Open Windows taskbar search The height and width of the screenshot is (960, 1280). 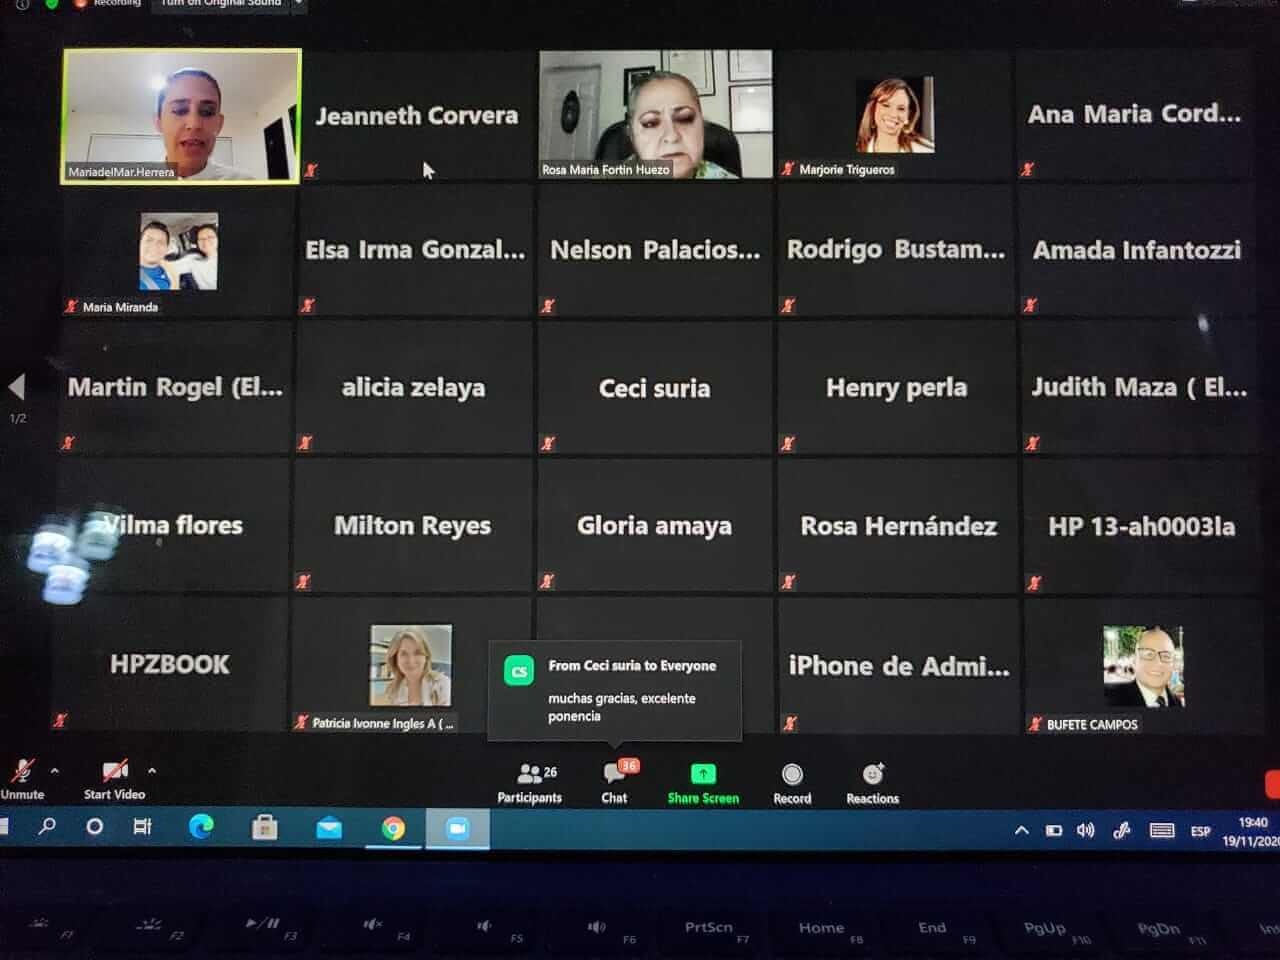[47, 827]
